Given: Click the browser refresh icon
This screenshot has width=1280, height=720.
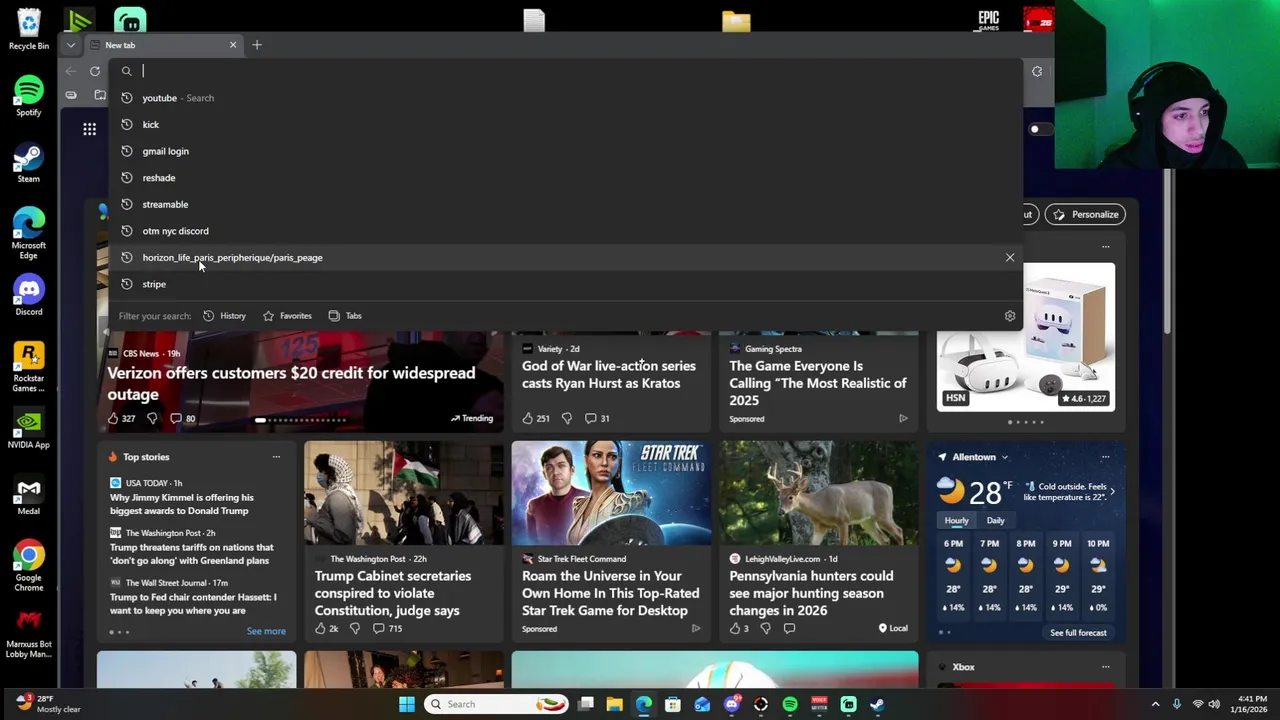Looking at the screenshot, I should tap(95, 71).
